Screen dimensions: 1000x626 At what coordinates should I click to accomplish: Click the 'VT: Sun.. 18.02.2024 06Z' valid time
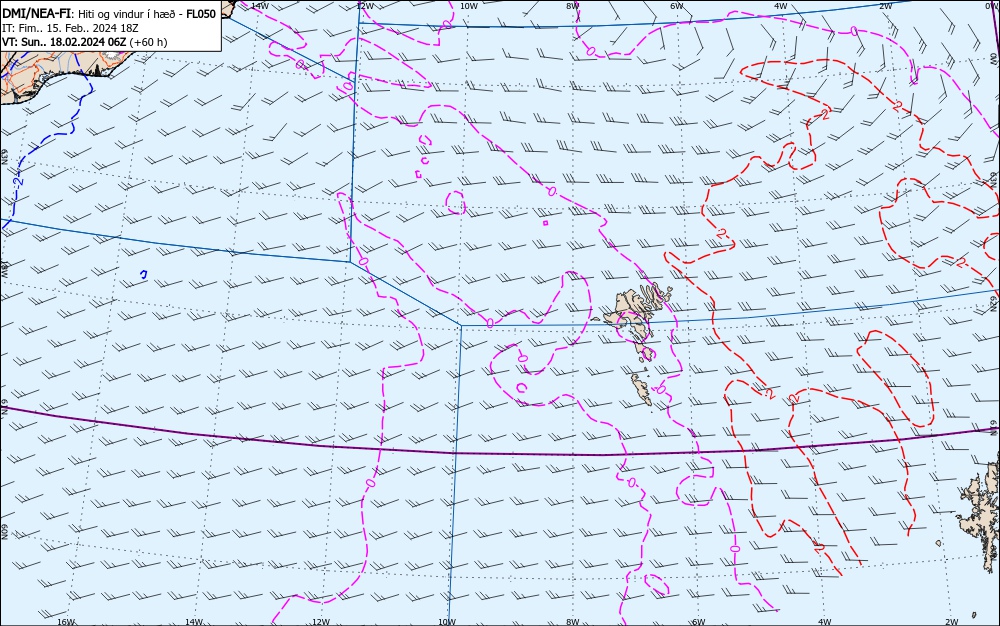click(x=64, y=42)
